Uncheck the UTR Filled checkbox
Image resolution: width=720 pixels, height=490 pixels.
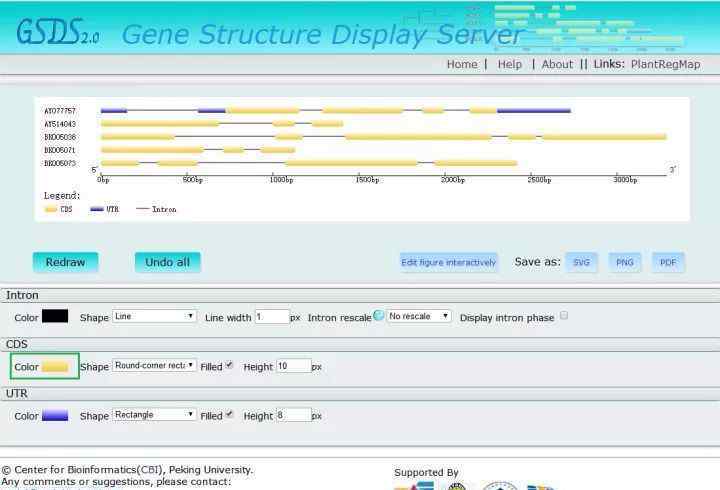coord(230,414)
